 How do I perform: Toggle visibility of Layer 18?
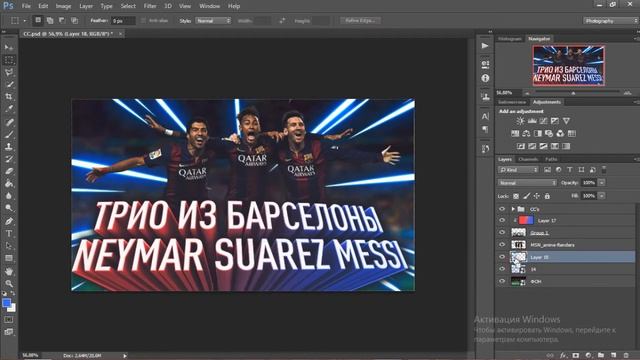(x=502, y=257)
